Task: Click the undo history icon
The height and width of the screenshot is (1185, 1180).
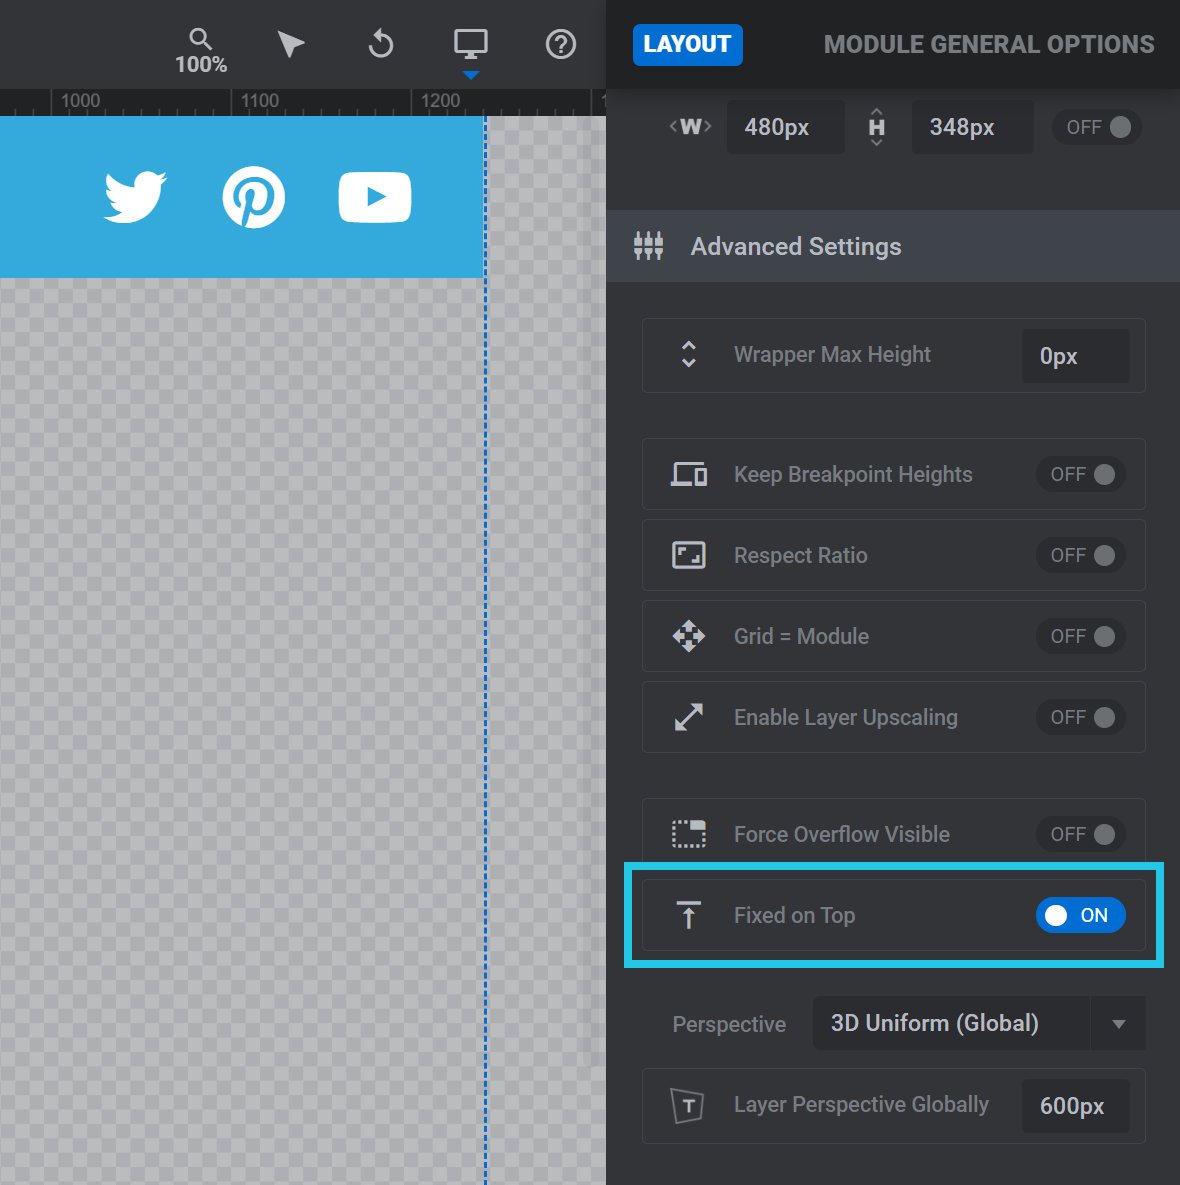Action: click(x=380, y=44)
